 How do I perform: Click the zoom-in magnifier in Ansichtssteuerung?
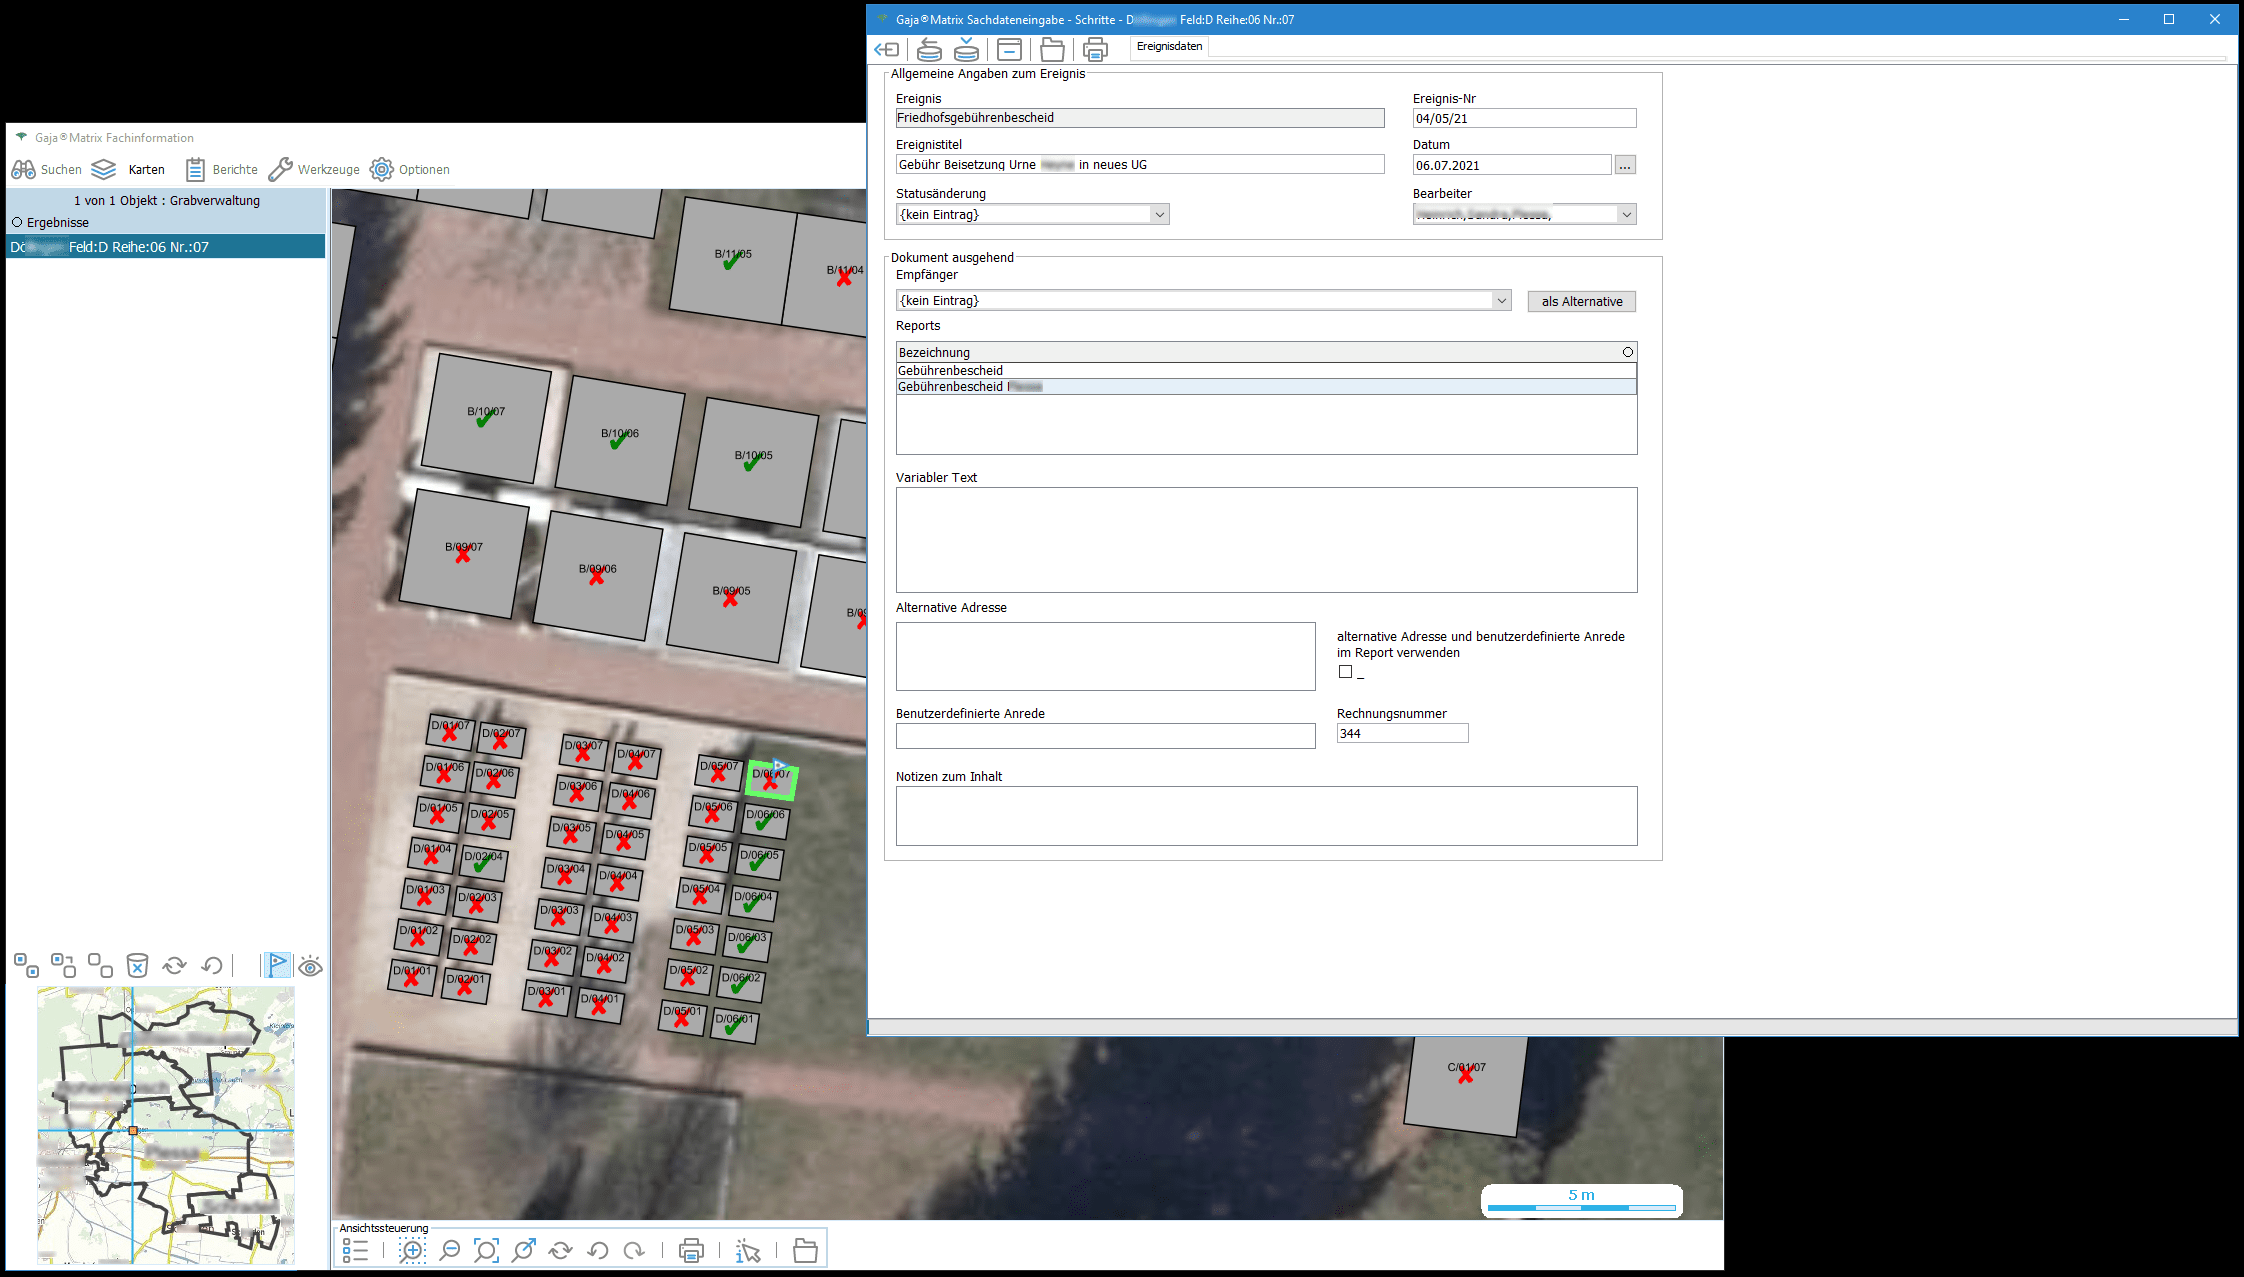412,1250
